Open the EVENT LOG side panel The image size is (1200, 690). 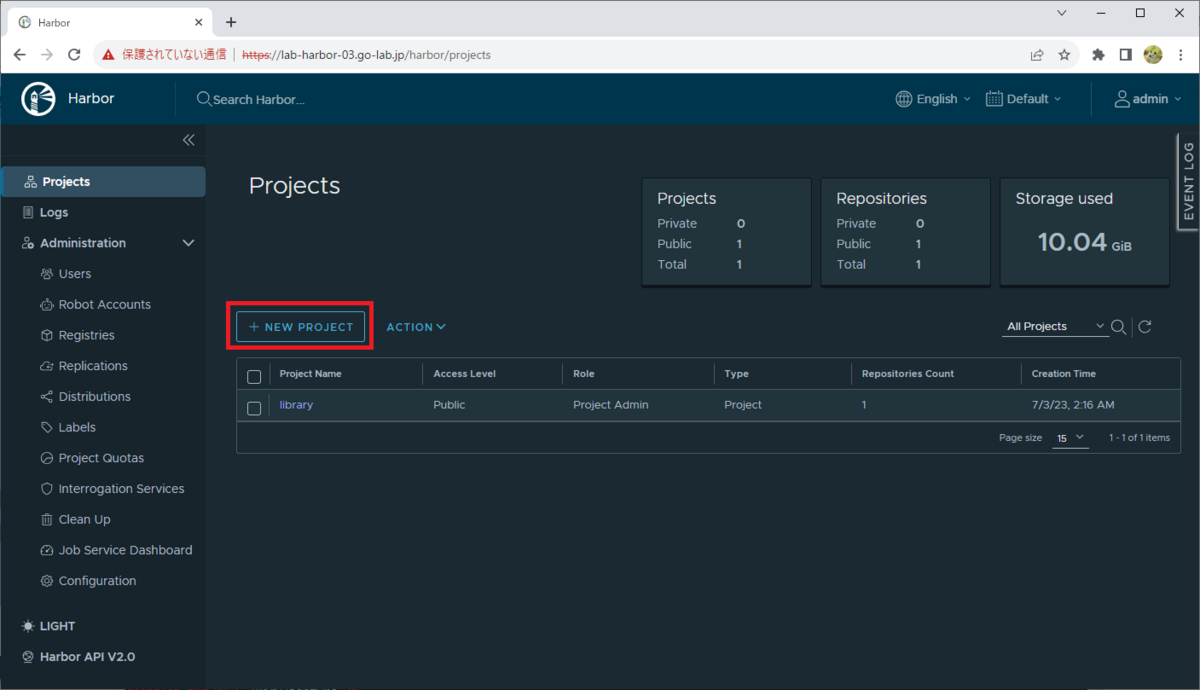[x=1188, y=181]
